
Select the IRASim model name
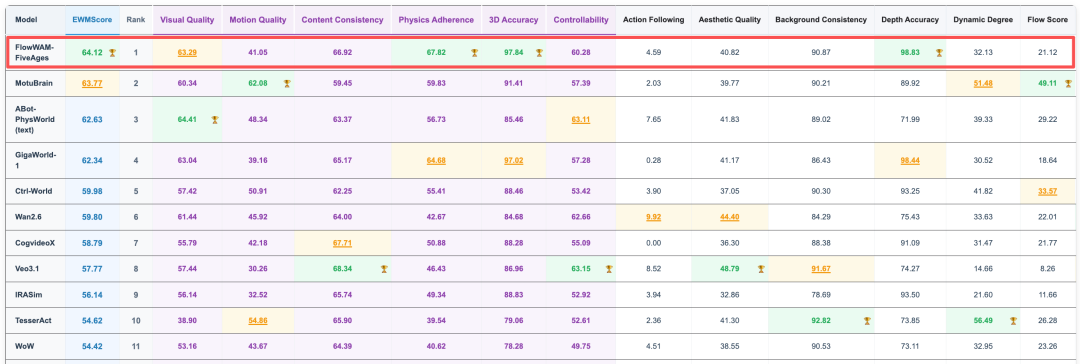pos(28,294)
